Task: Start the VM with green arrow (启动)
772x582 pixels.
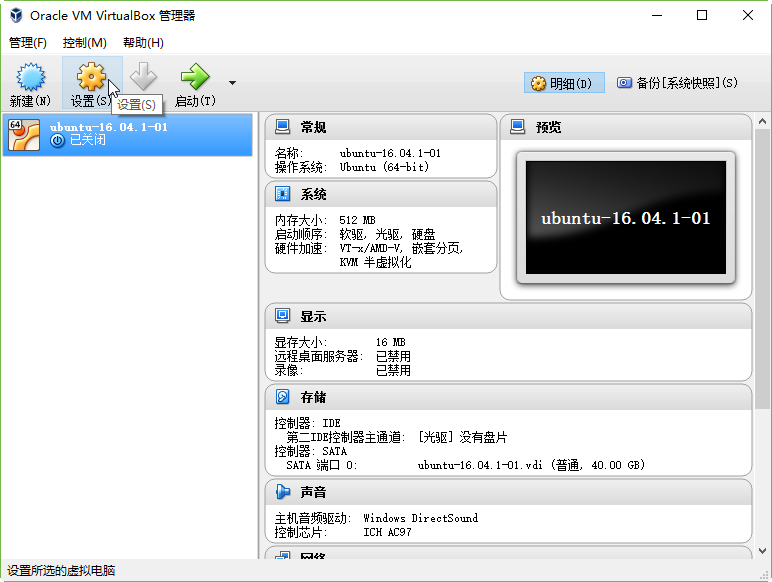Action: coord(195,77)
